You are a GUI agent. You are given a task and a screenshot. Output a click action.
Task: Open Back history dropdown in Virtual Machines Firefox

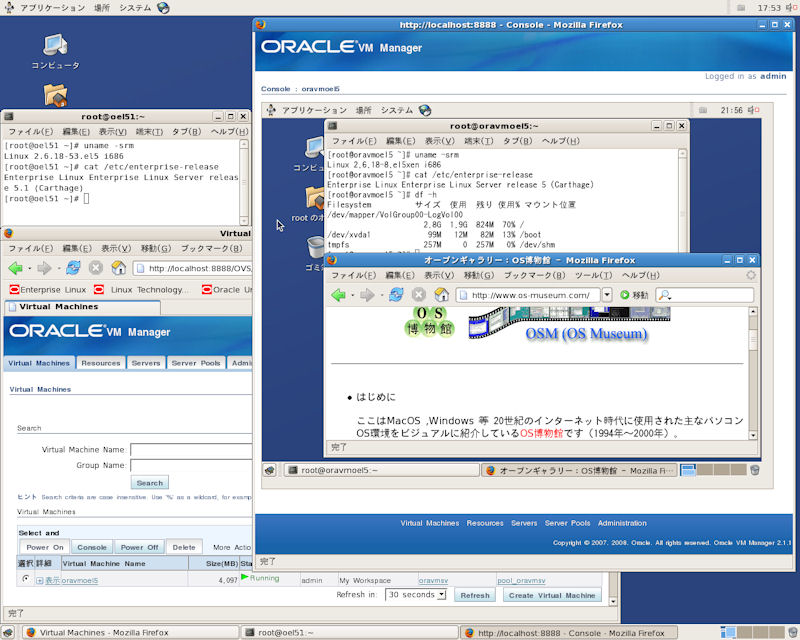30,268
